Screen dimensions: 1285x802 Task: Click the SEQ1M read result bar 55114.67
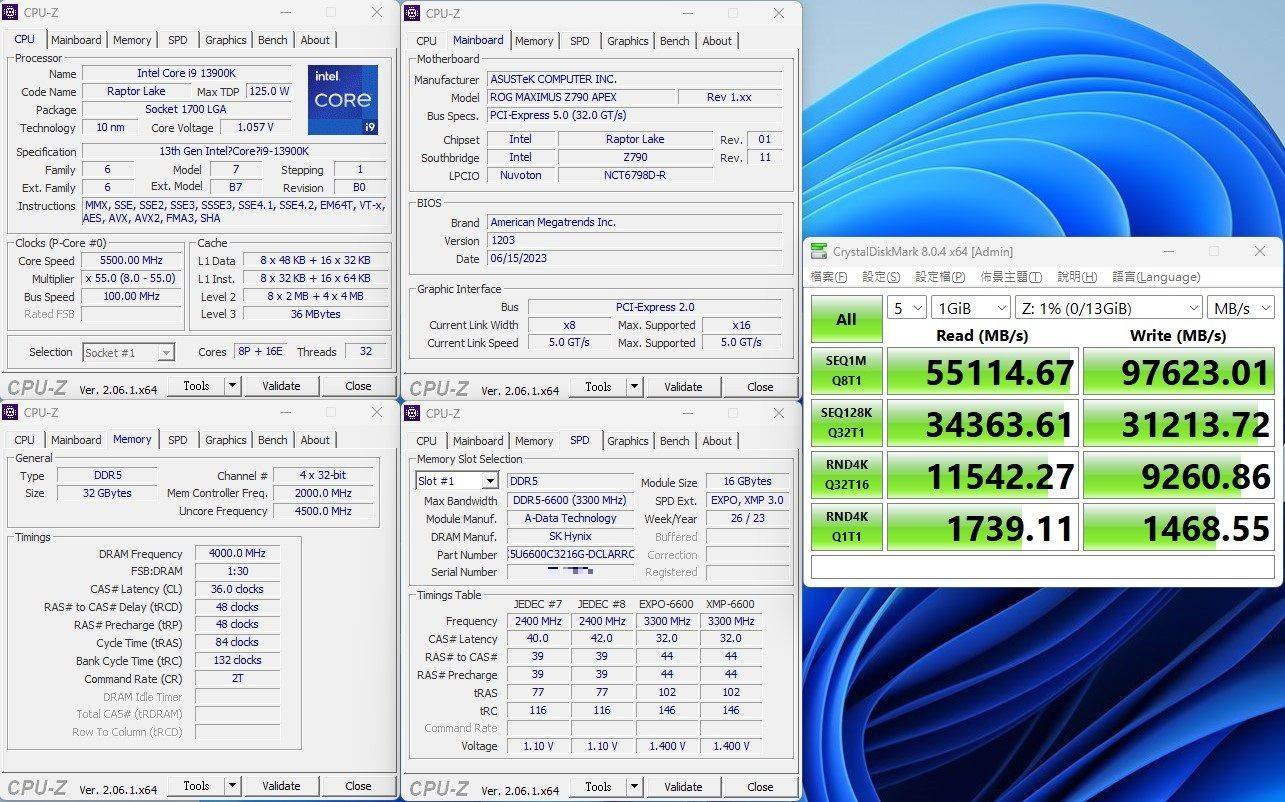982,371
